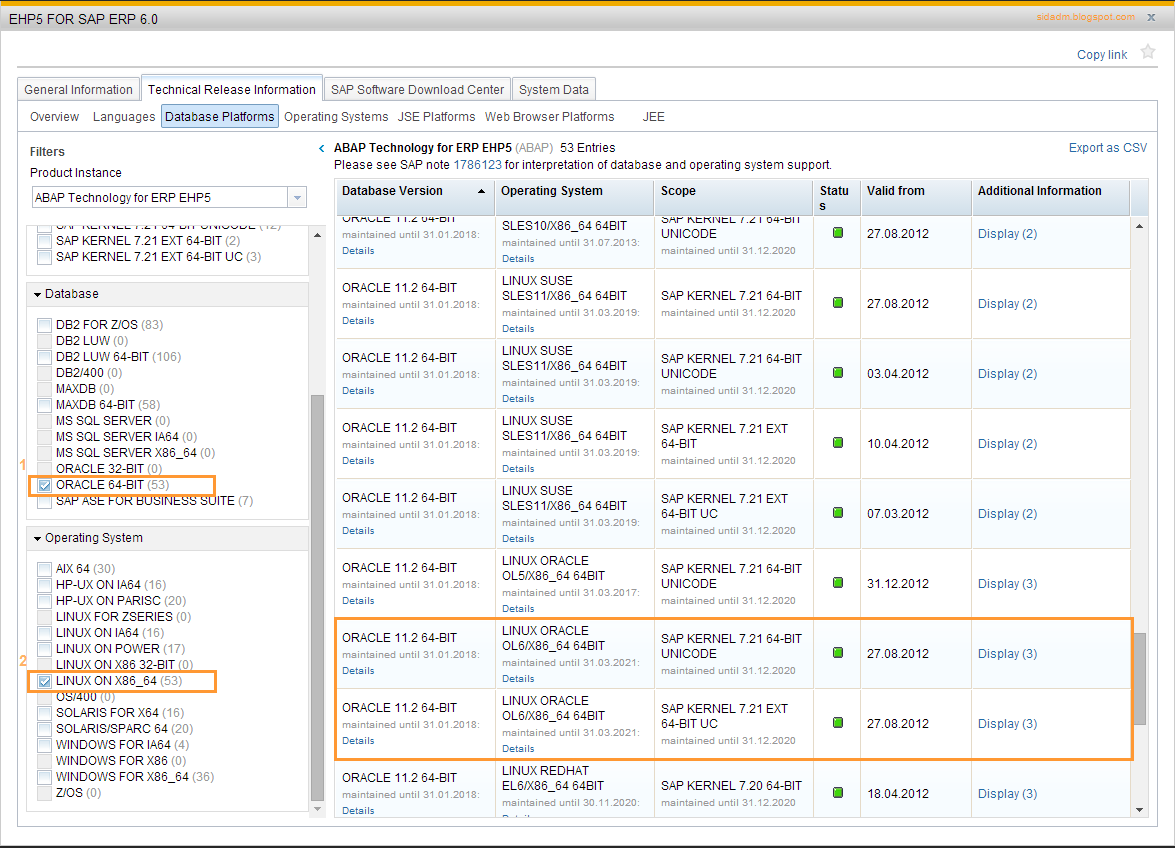The height and width of the screenshot is (848, 1175).
Task: Uncheck the ORACLE 64-BIT filter
Action: point(43,485)
